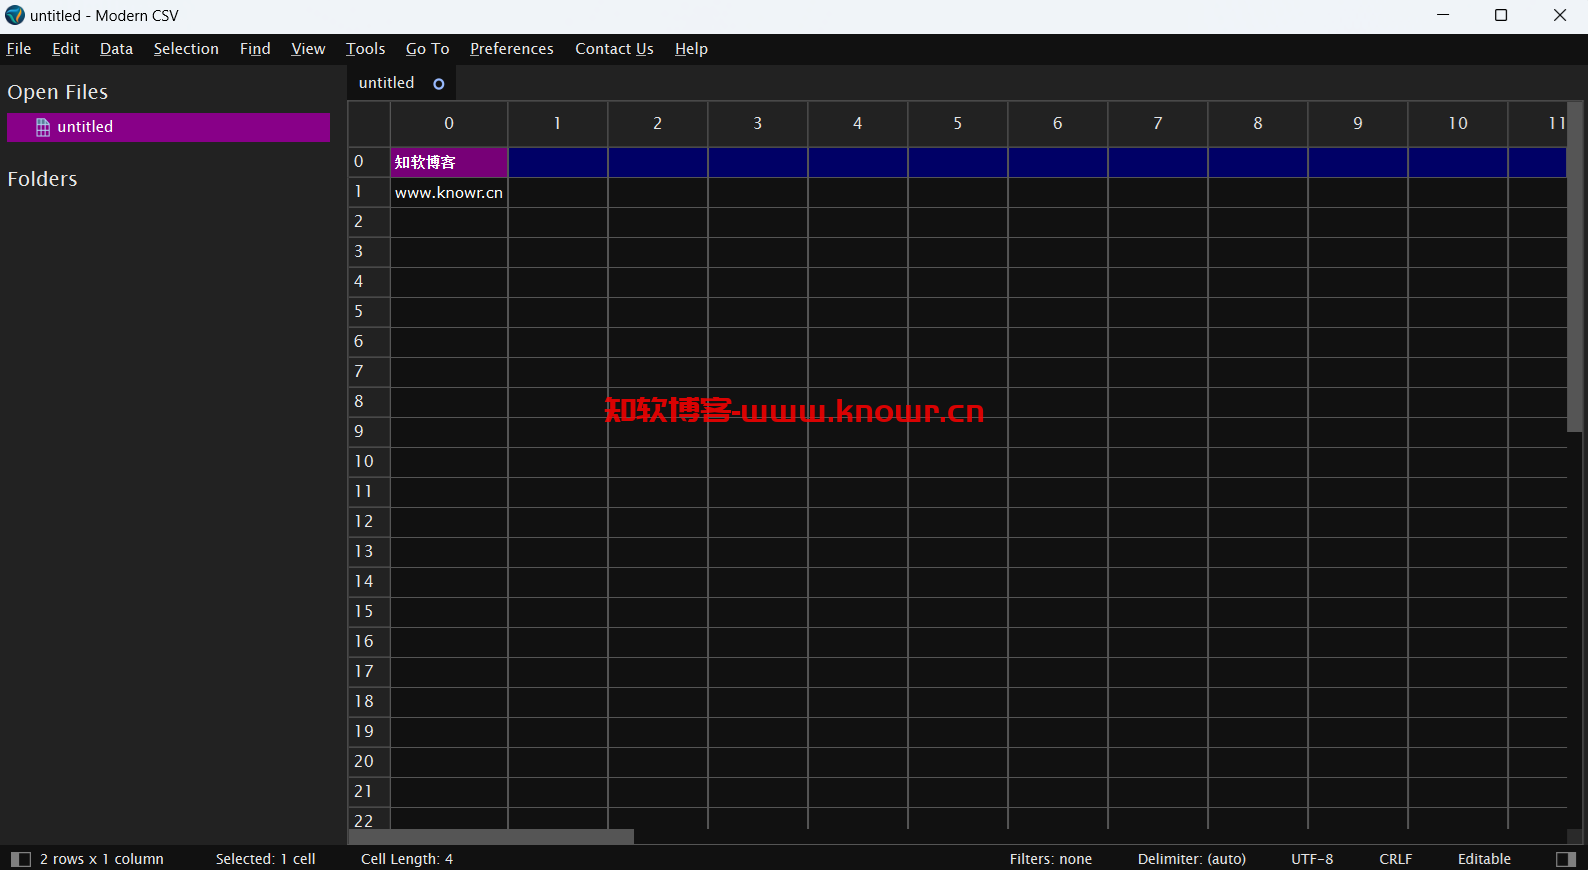Image resolution: width=1588 pixels, height=870 pixels.
Task: Select row header 2
Action: pyautogui.click(x=369, y=222)
